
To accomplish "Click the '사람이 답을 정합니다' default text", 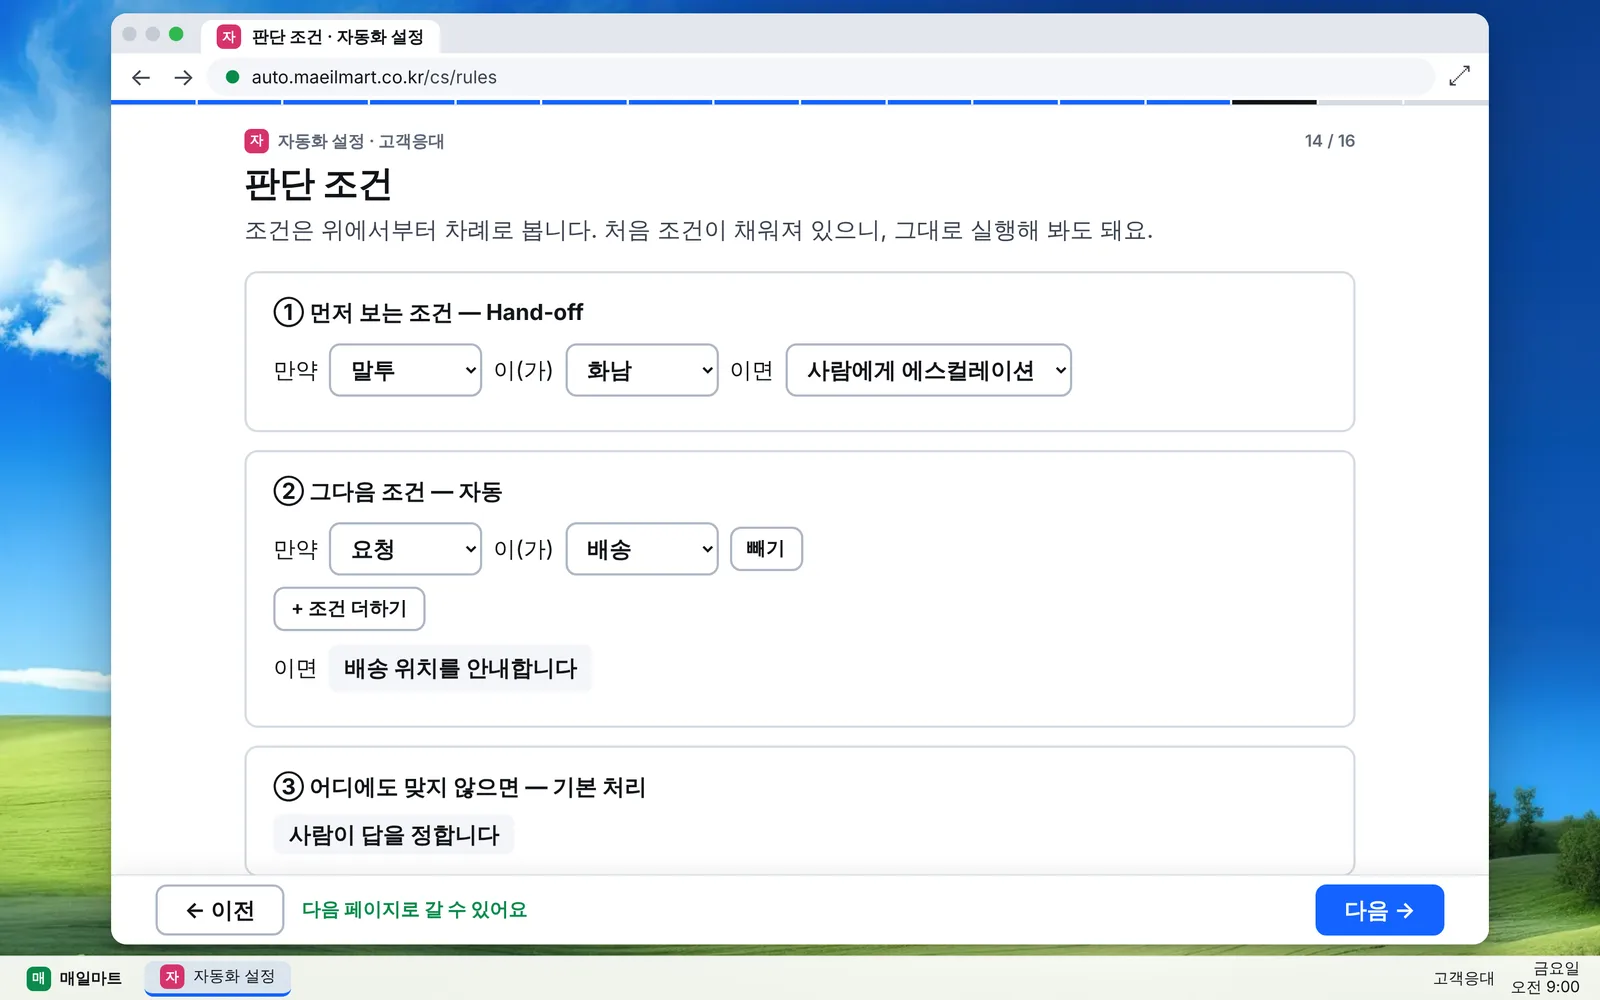I will [394, 835].
